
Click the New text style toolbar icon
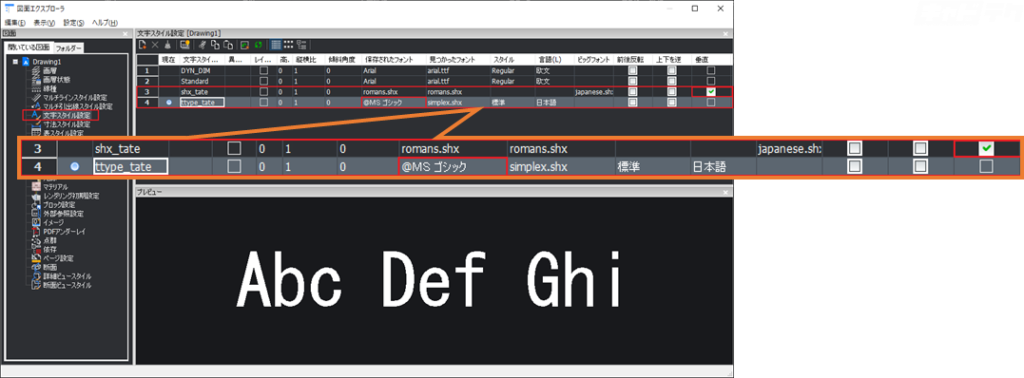[x=142, y=45]
